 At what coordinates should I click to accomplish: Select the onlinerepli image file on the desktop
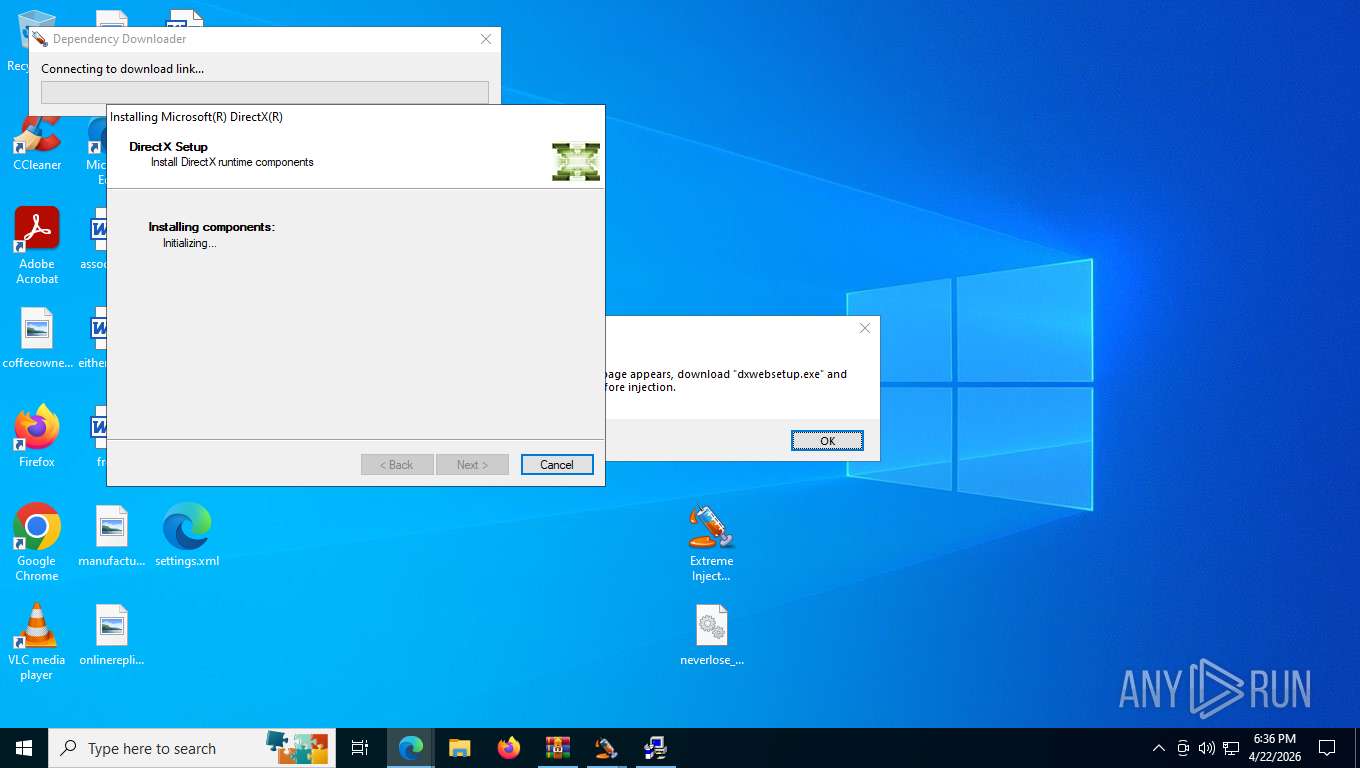(112, 635)
